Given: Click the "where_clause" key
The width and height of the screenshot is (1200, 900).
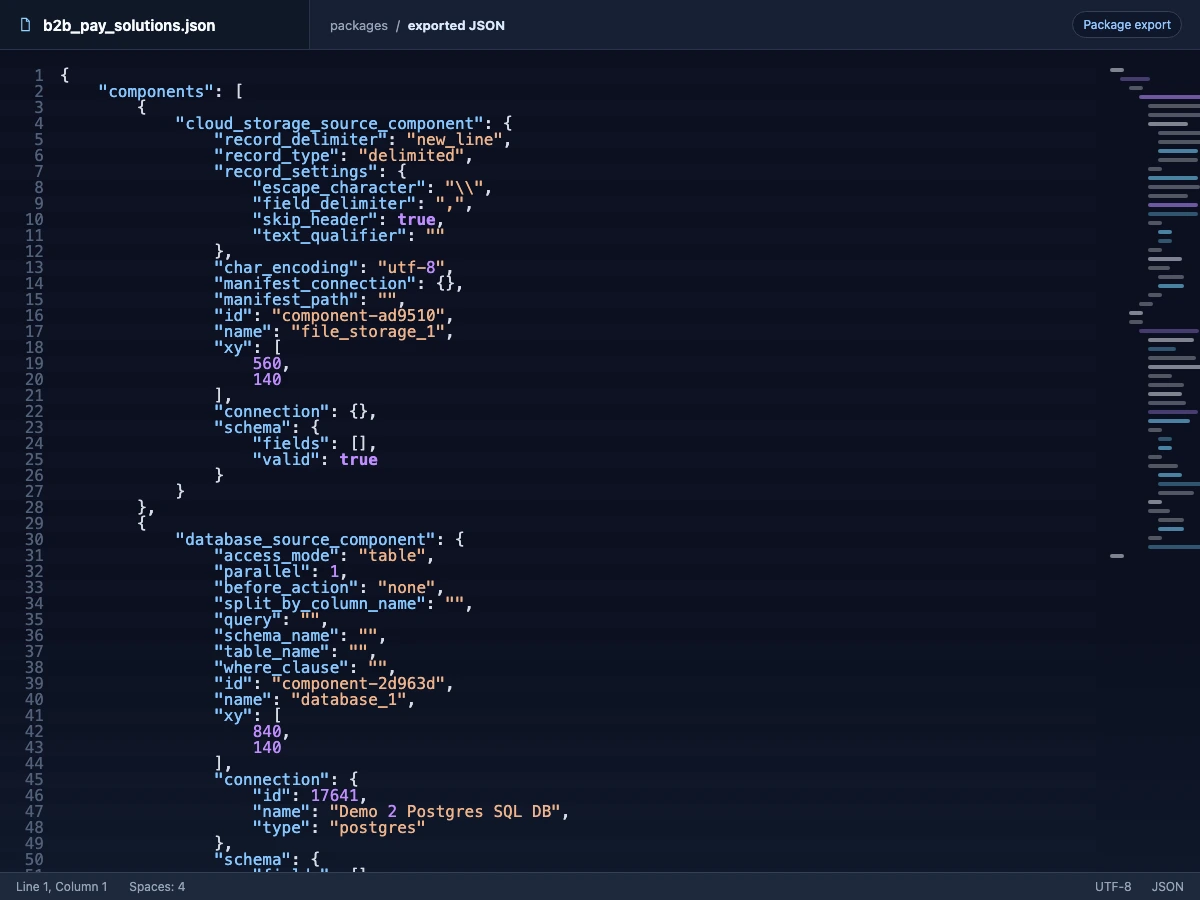Looking at the screenshot, I should [282, 667].
